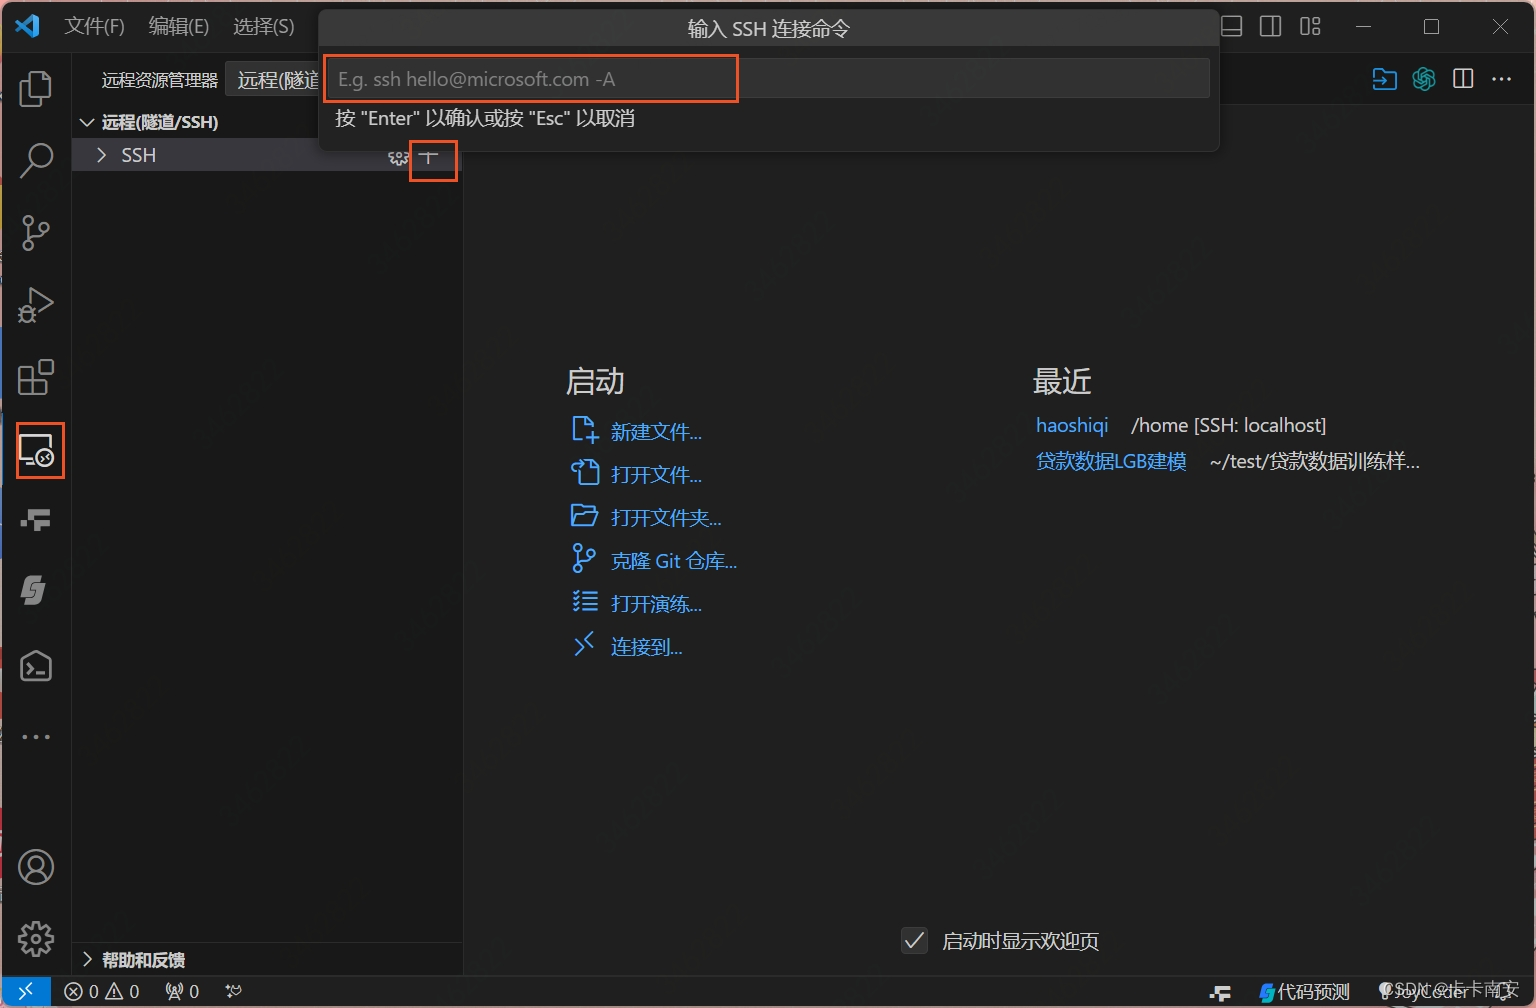Select the Remote Explorer activity bar icon
The width and height of the screenshot is (1536, 1008).
[x=39, y=450]
